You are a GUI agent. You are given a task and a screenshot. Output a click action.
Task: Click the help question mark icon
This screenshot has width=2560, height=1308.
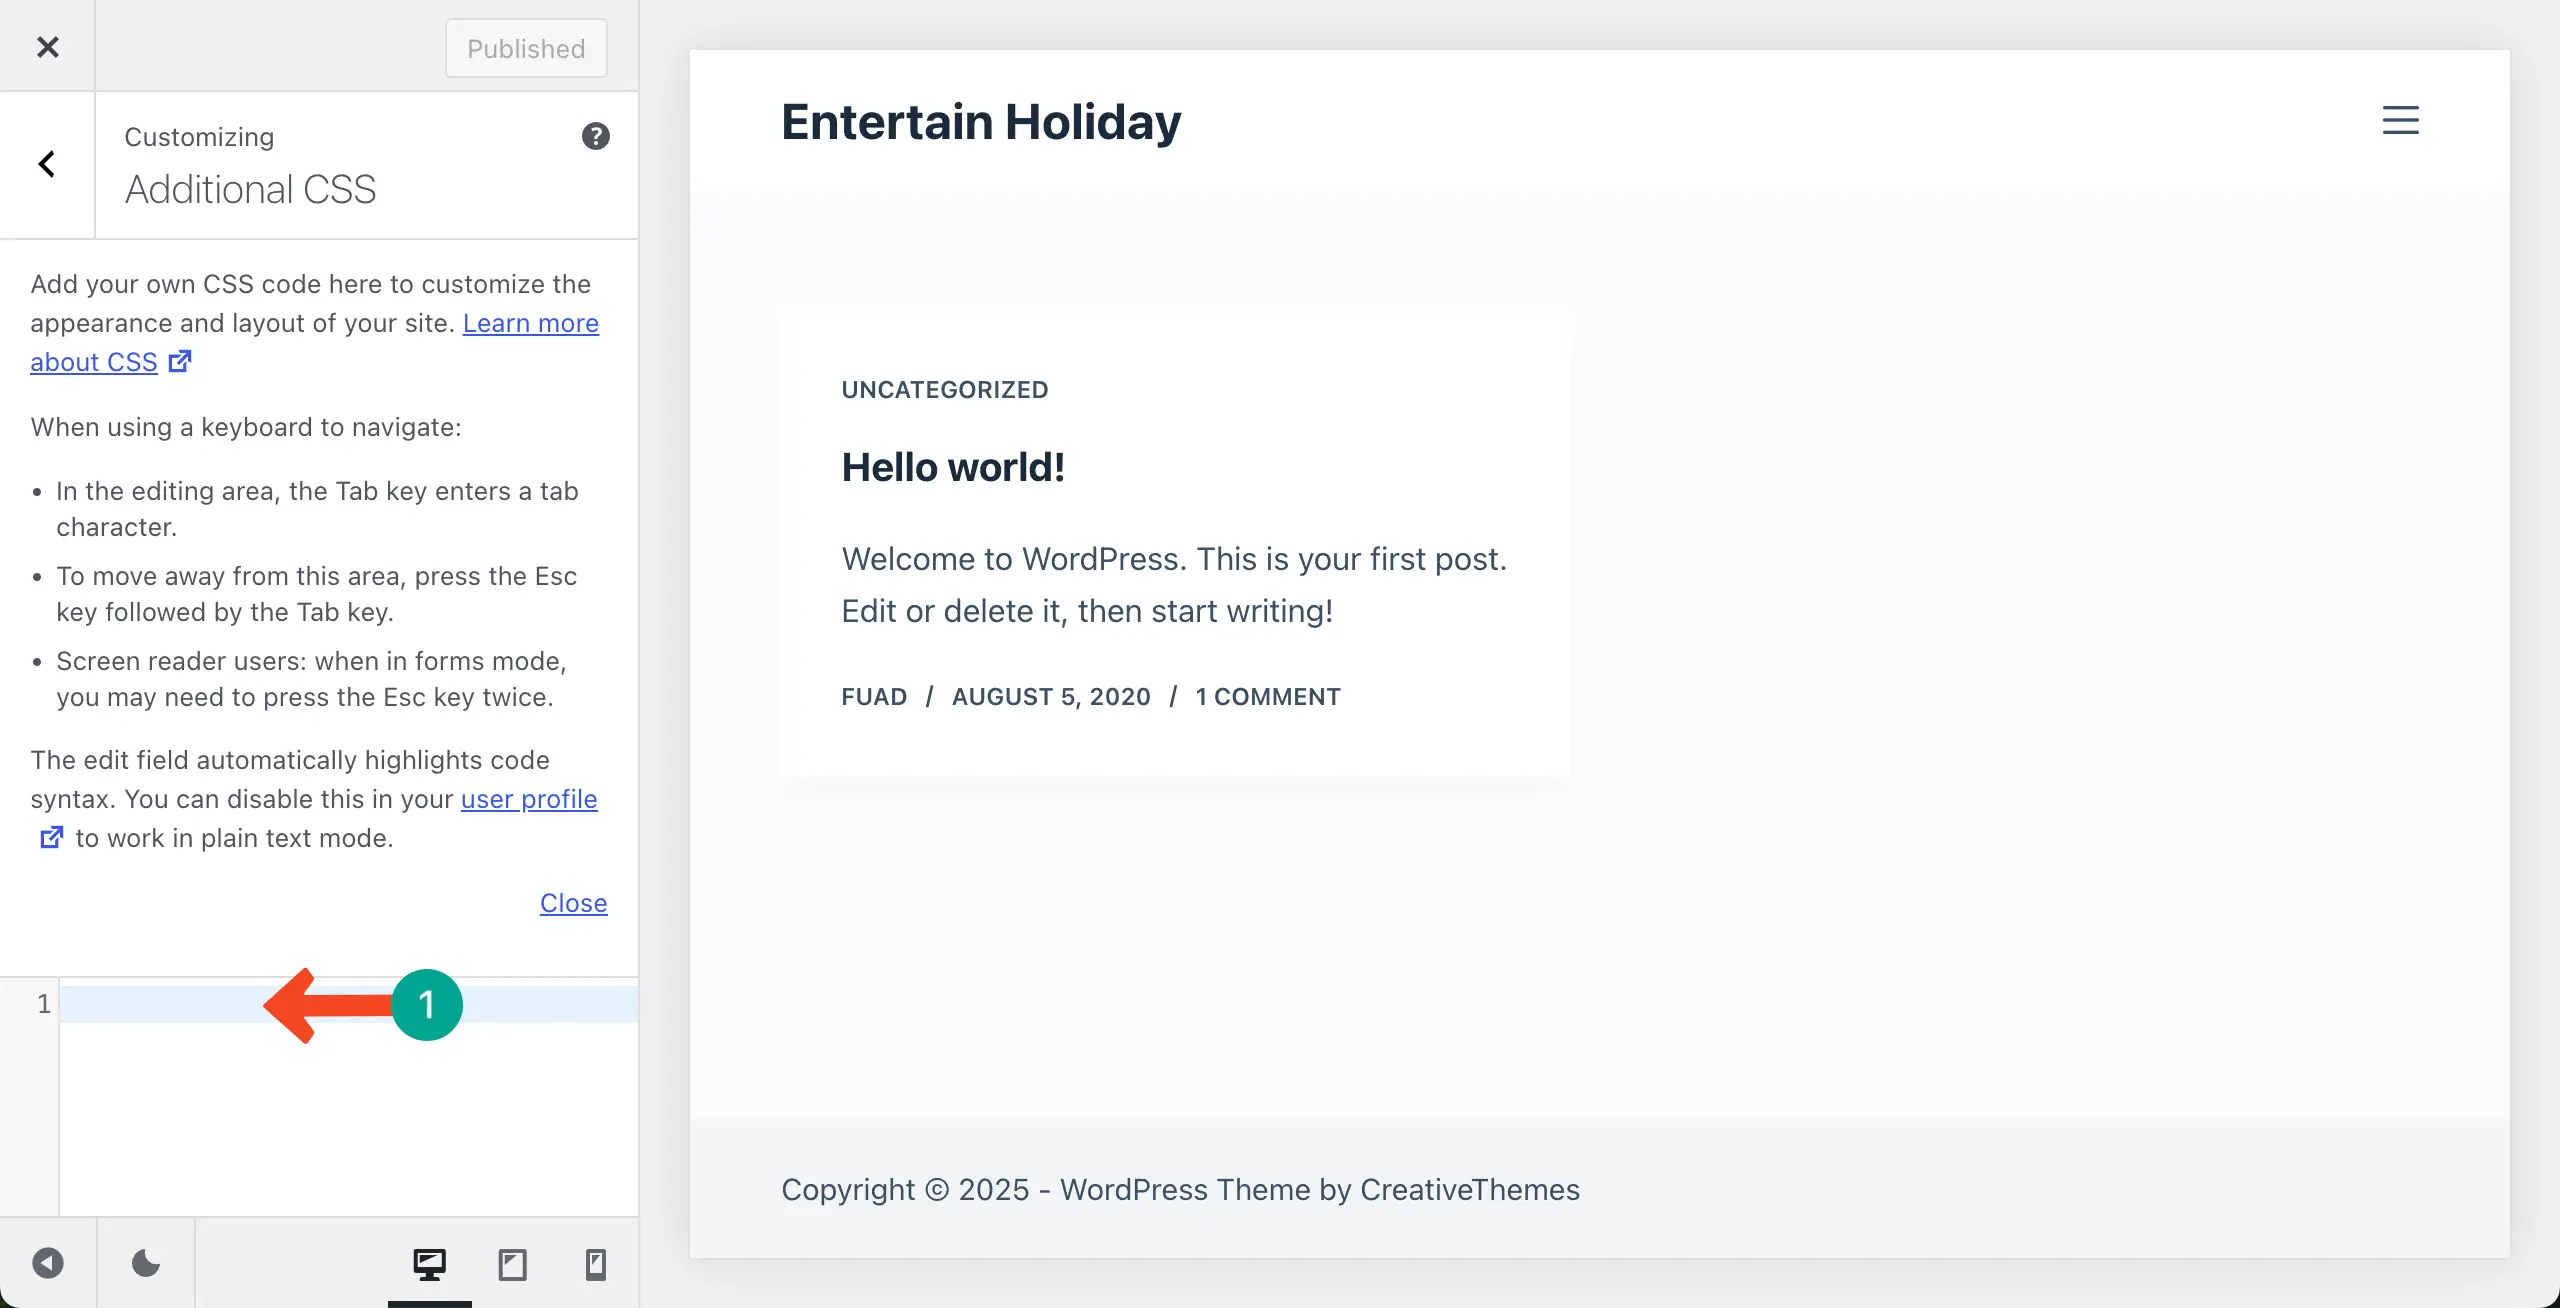point(596,136)
